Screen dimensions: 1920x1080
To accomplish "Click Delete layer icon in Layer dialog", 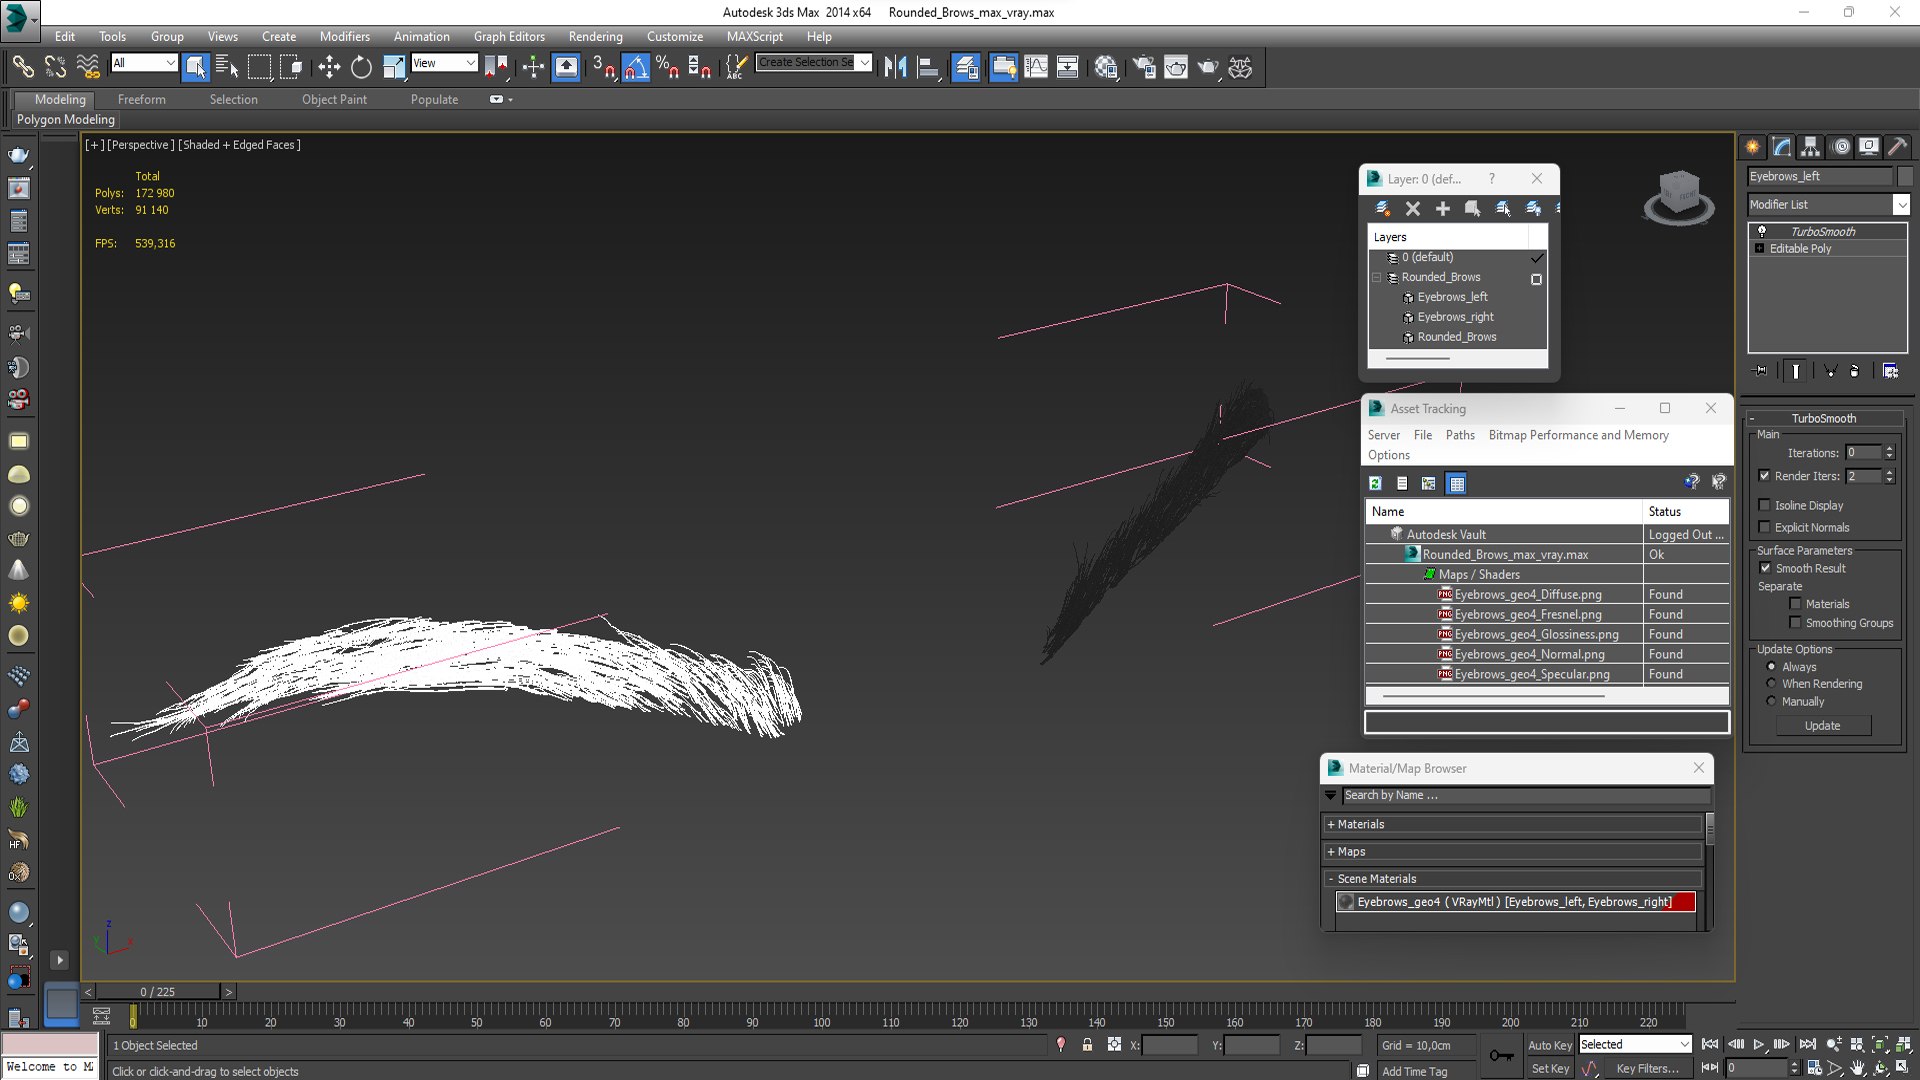I will coord(1412,208).
